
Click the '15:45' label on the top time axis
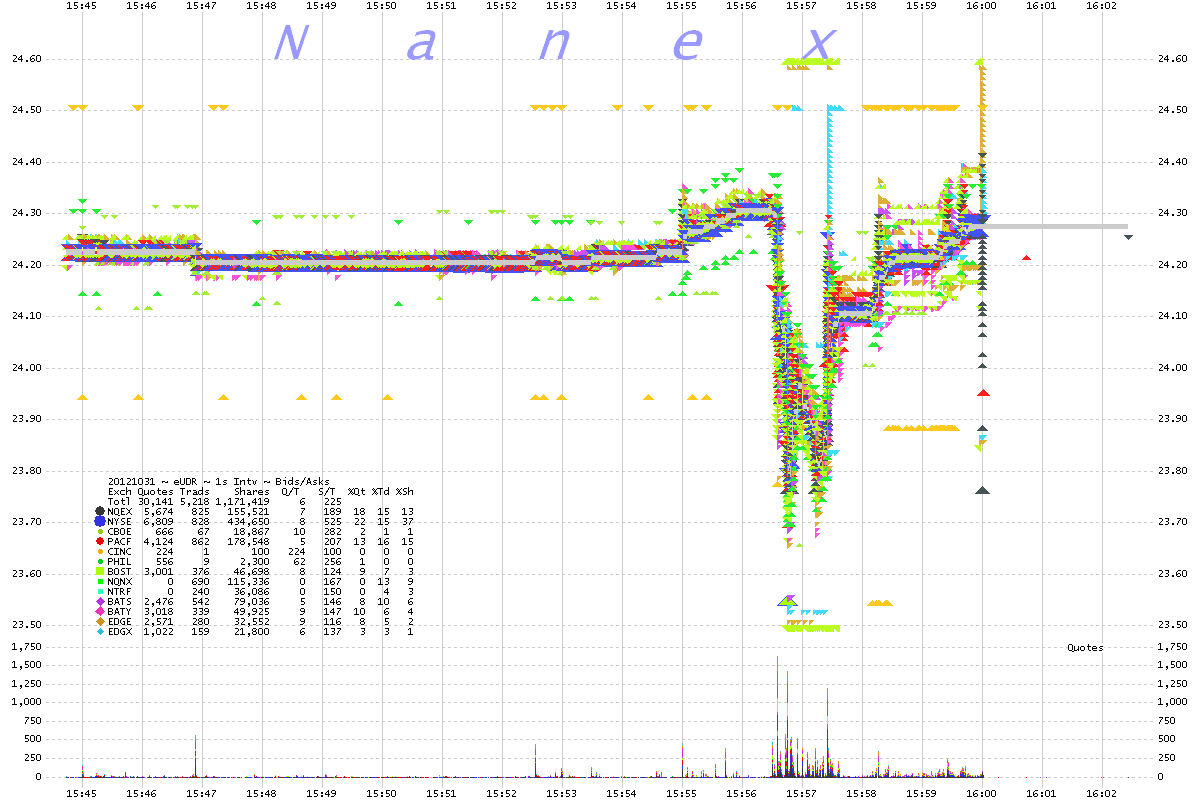tap(81, 6)
